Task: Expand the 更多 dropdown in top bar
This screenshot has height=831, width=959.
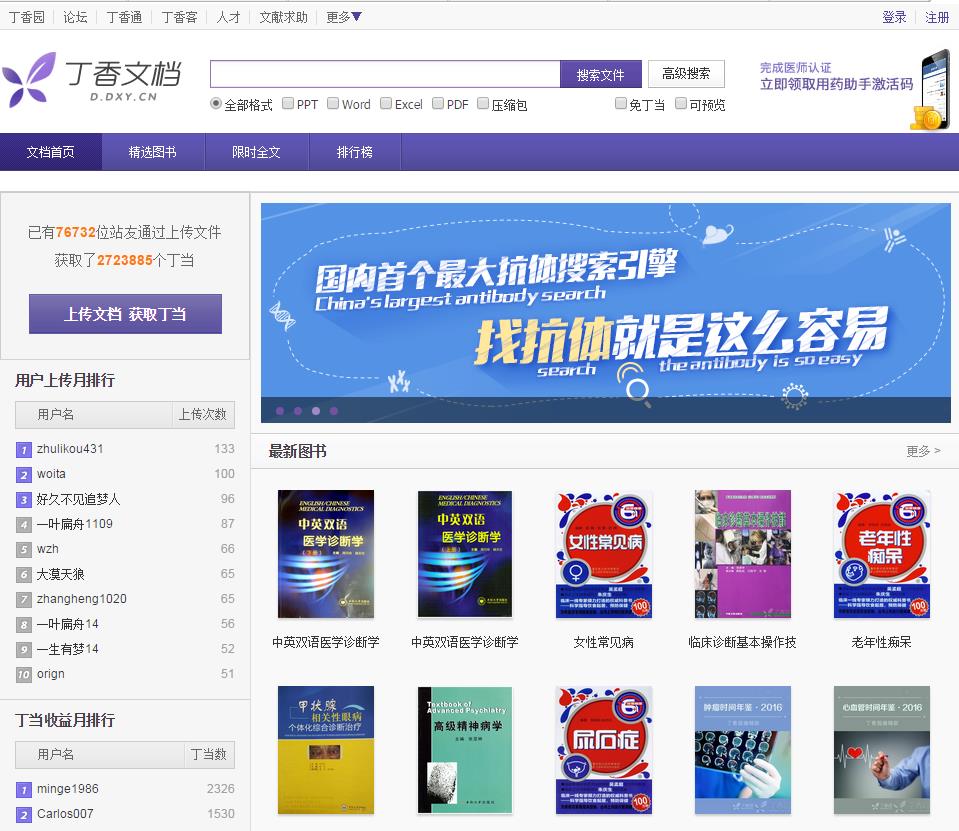Action: [344, 17]
